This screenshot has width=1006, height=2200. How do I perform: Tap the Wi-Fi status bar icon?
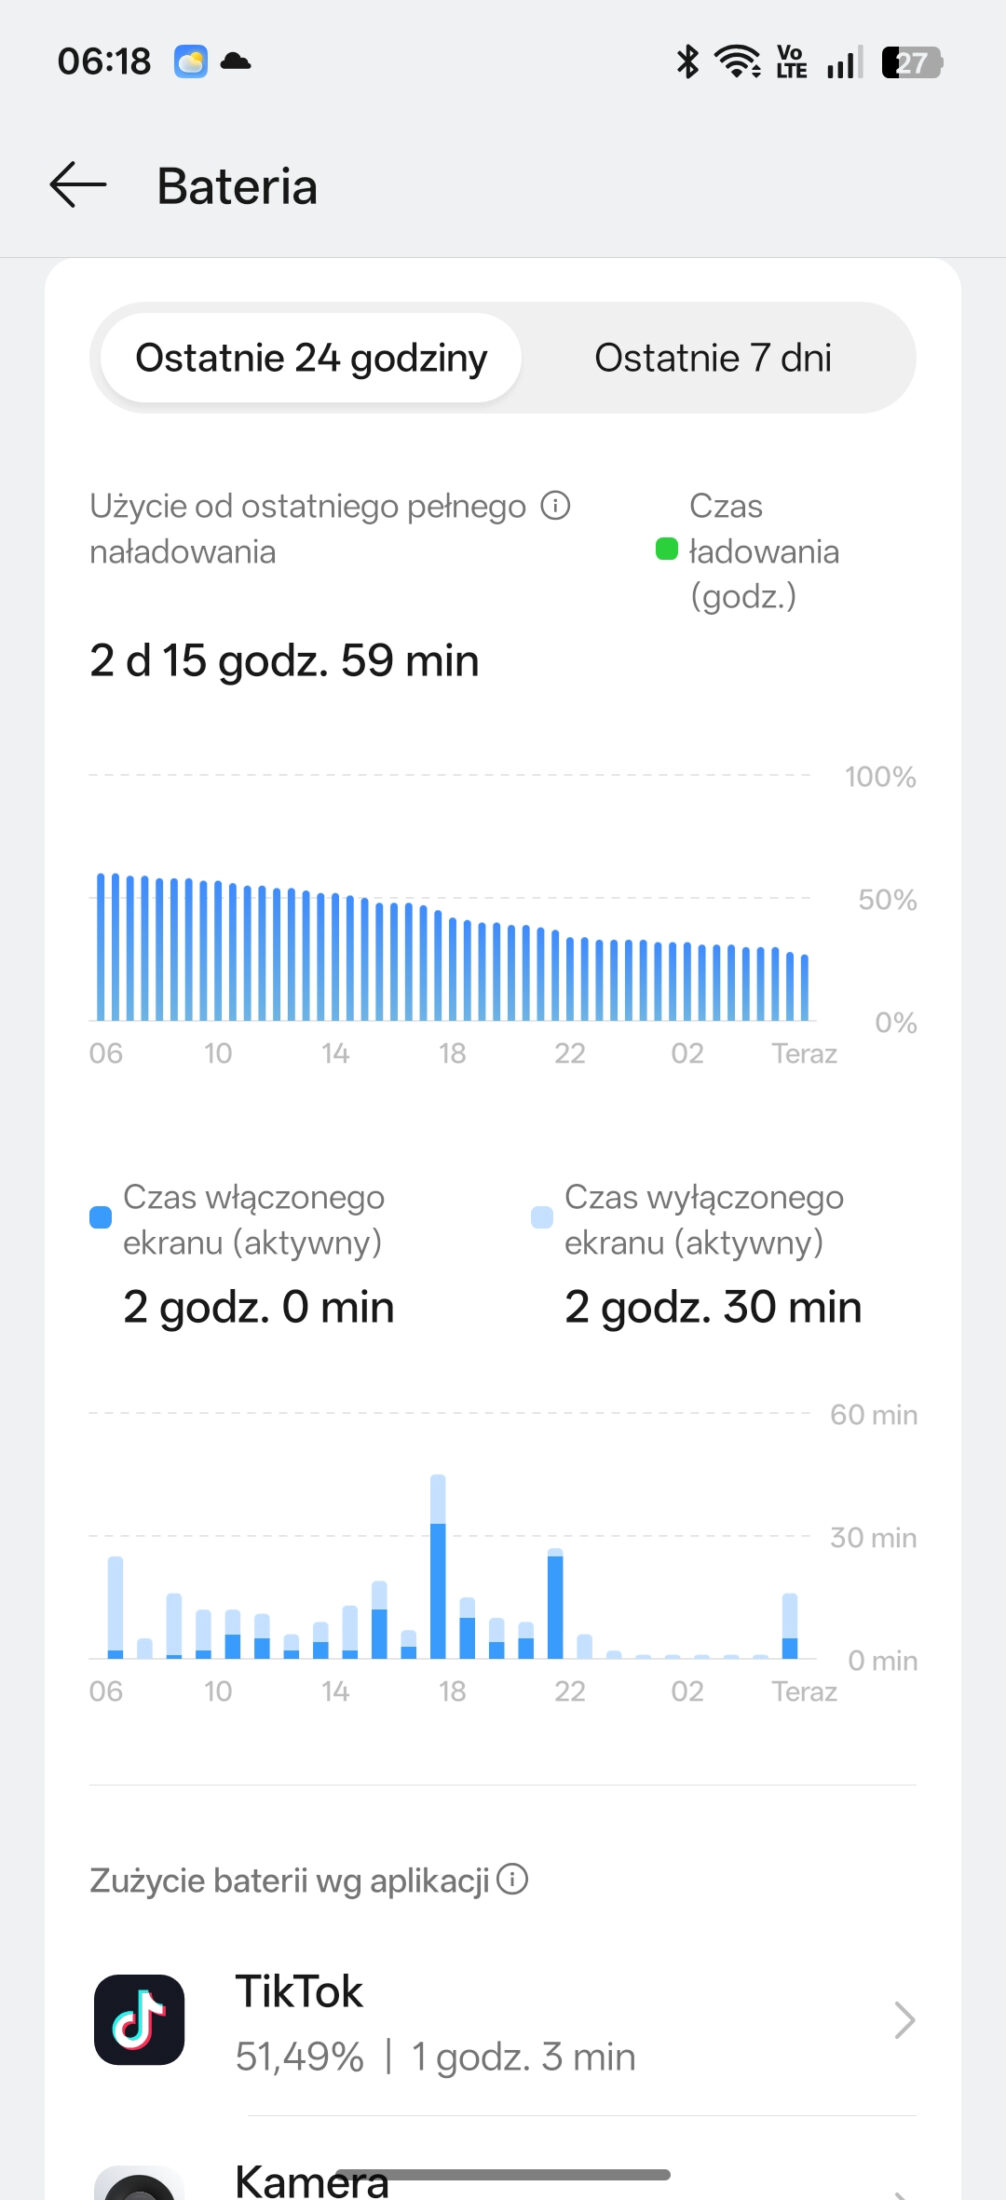click(738, 62)
